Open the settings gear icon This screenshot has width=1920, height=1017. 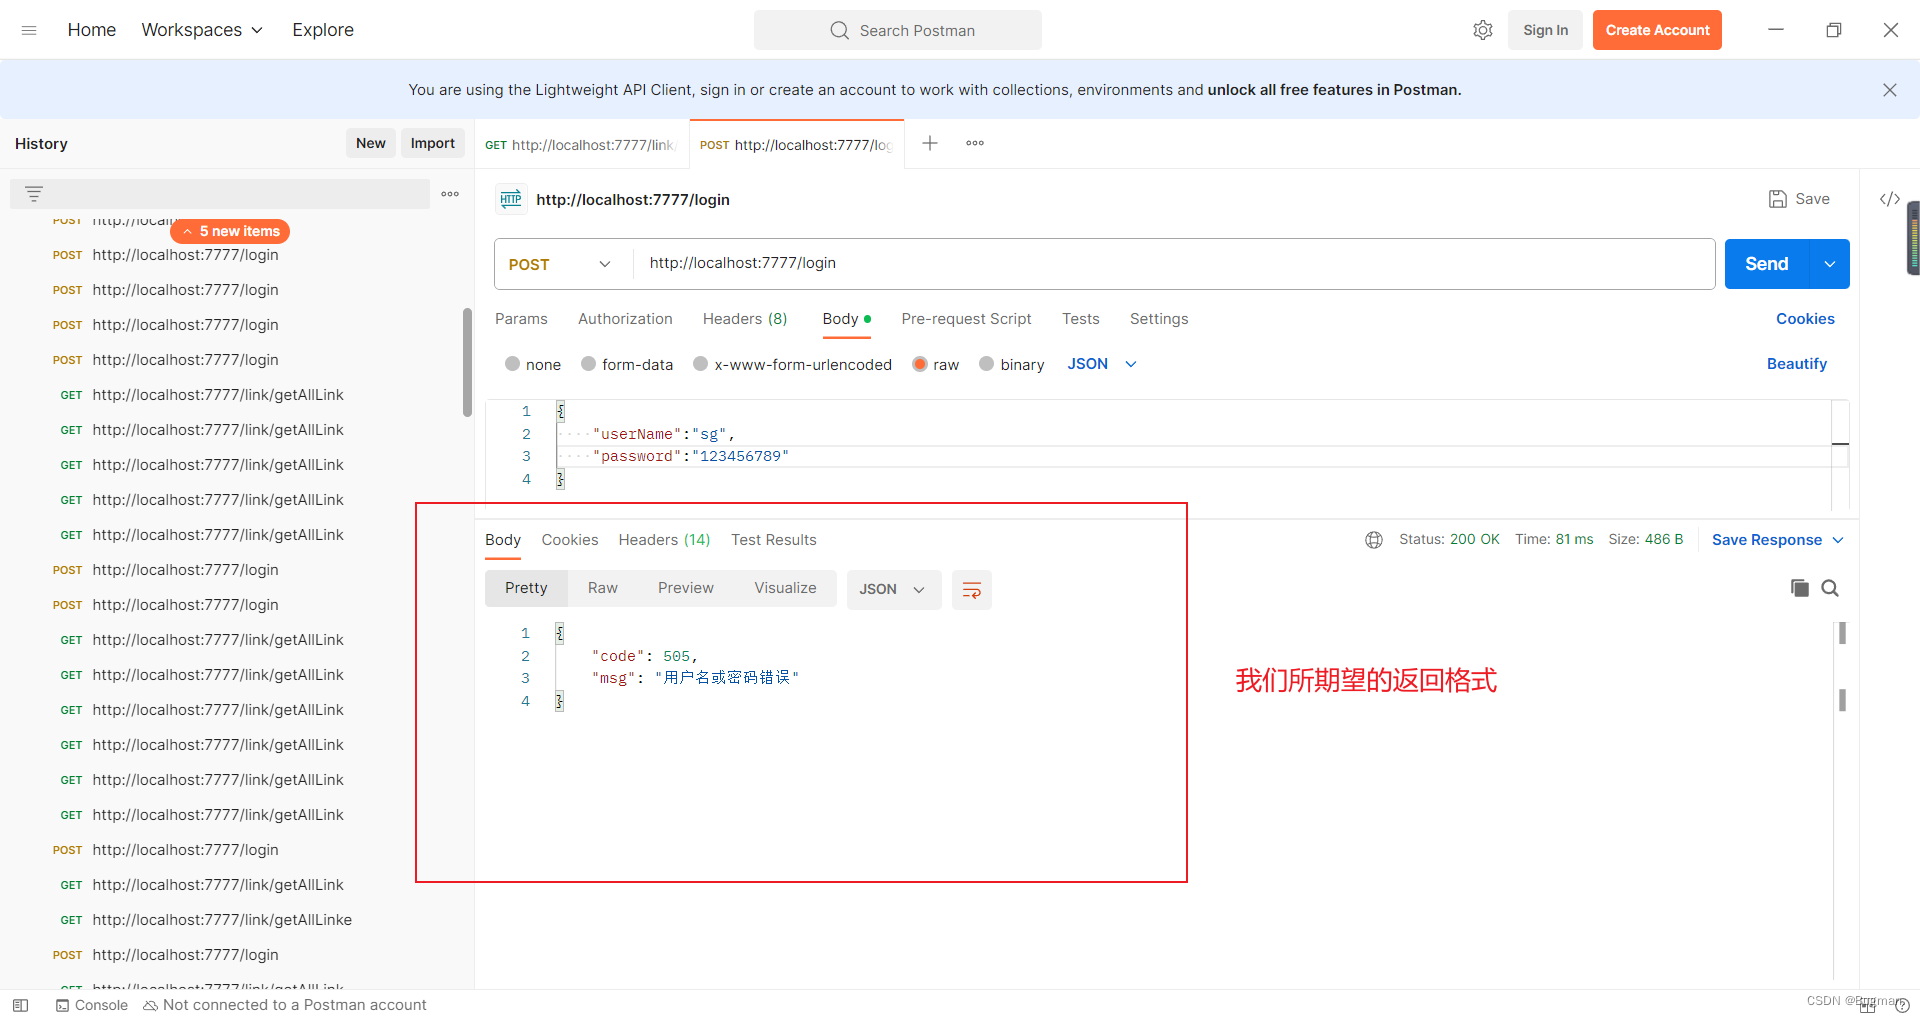tap(1483, 30)
